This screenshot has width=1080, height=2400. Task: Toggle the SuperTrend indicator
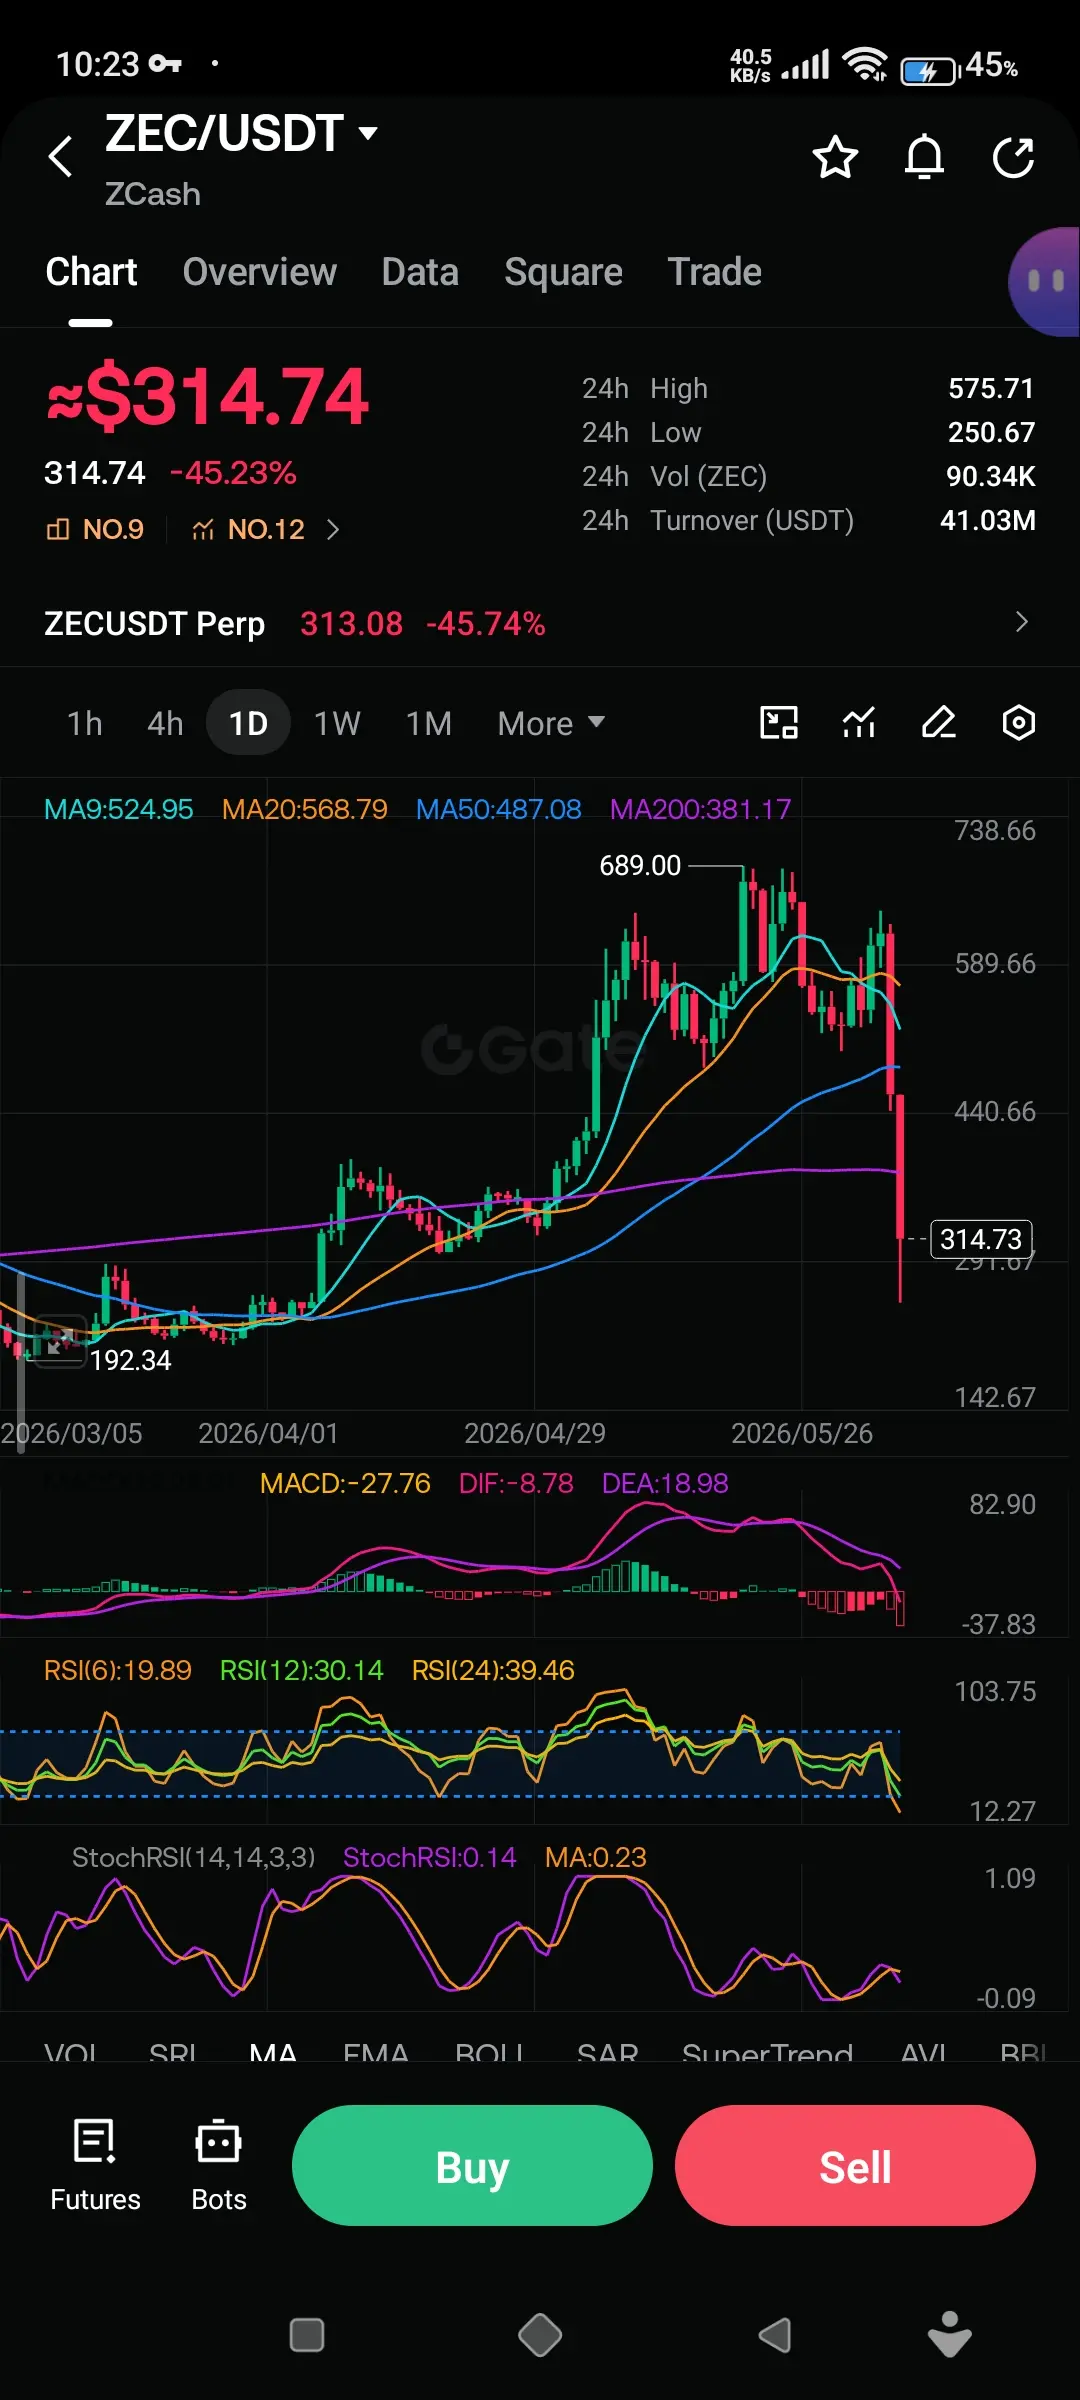point(767,2053)
